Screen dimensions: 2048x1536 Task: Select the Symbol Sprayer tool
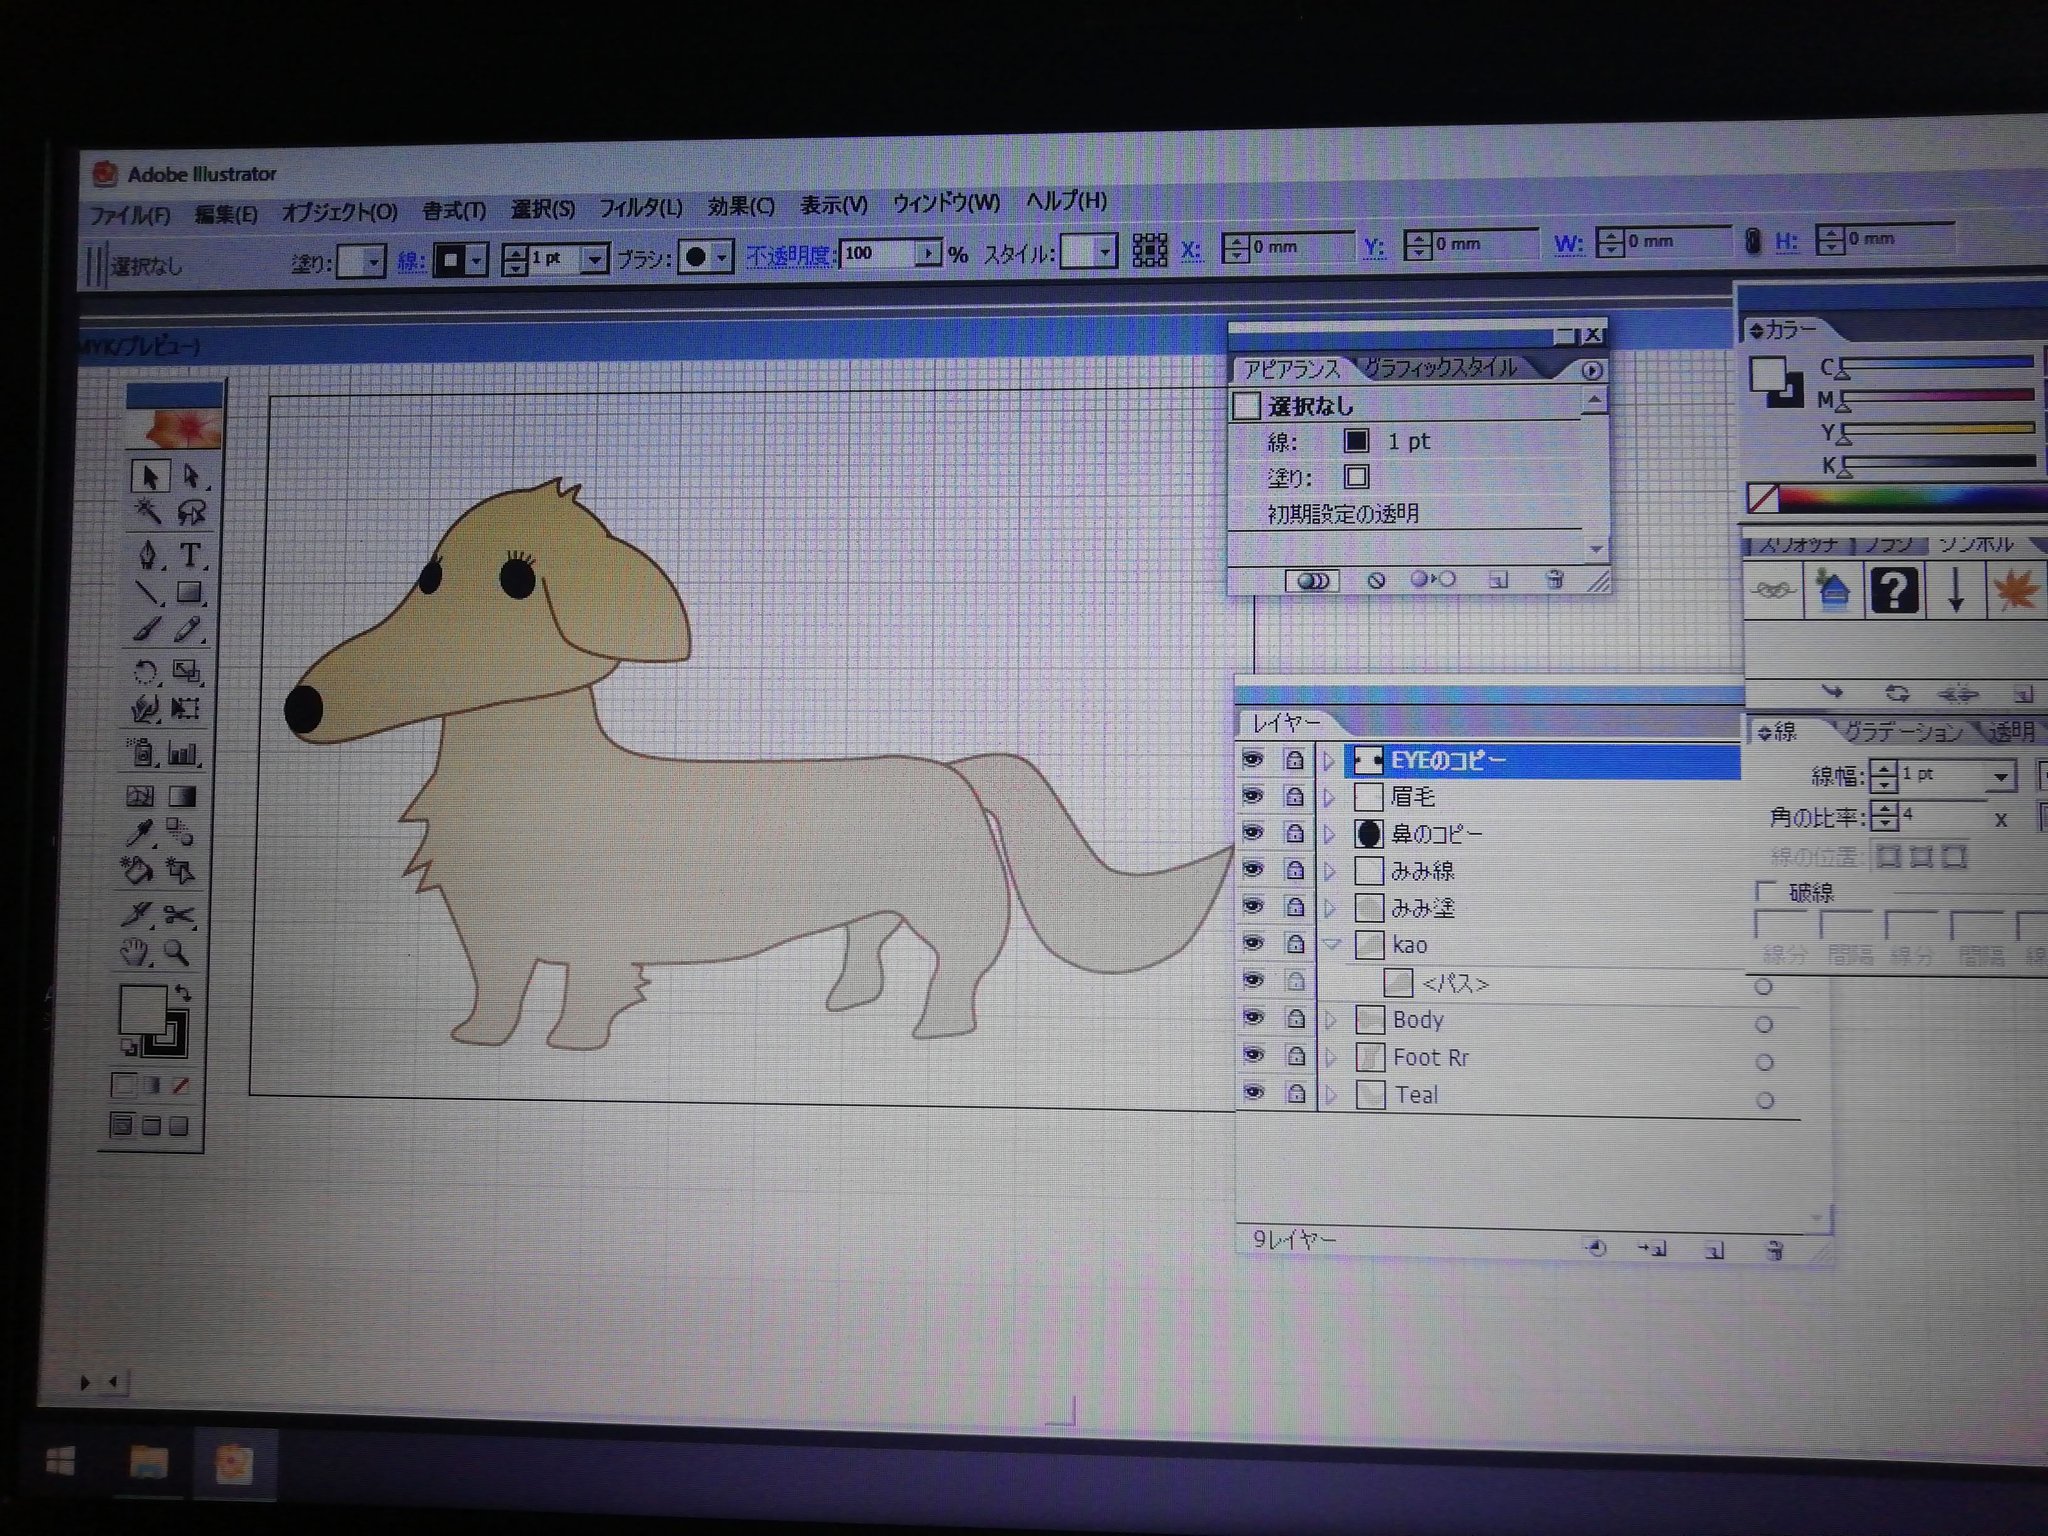(x=140, y=752)
